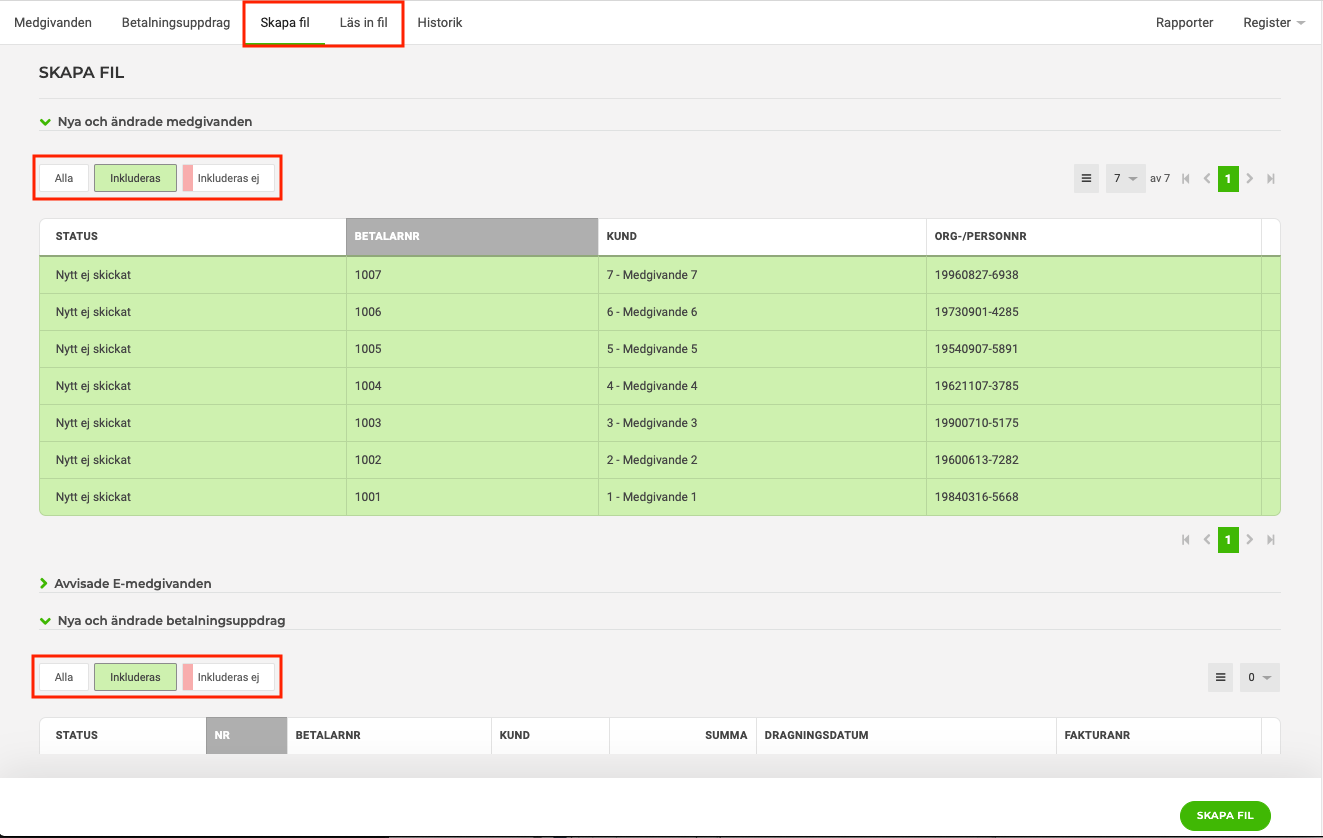Select page 1 in top pager
1323x838 pixels.
[x=1228, y=179]
